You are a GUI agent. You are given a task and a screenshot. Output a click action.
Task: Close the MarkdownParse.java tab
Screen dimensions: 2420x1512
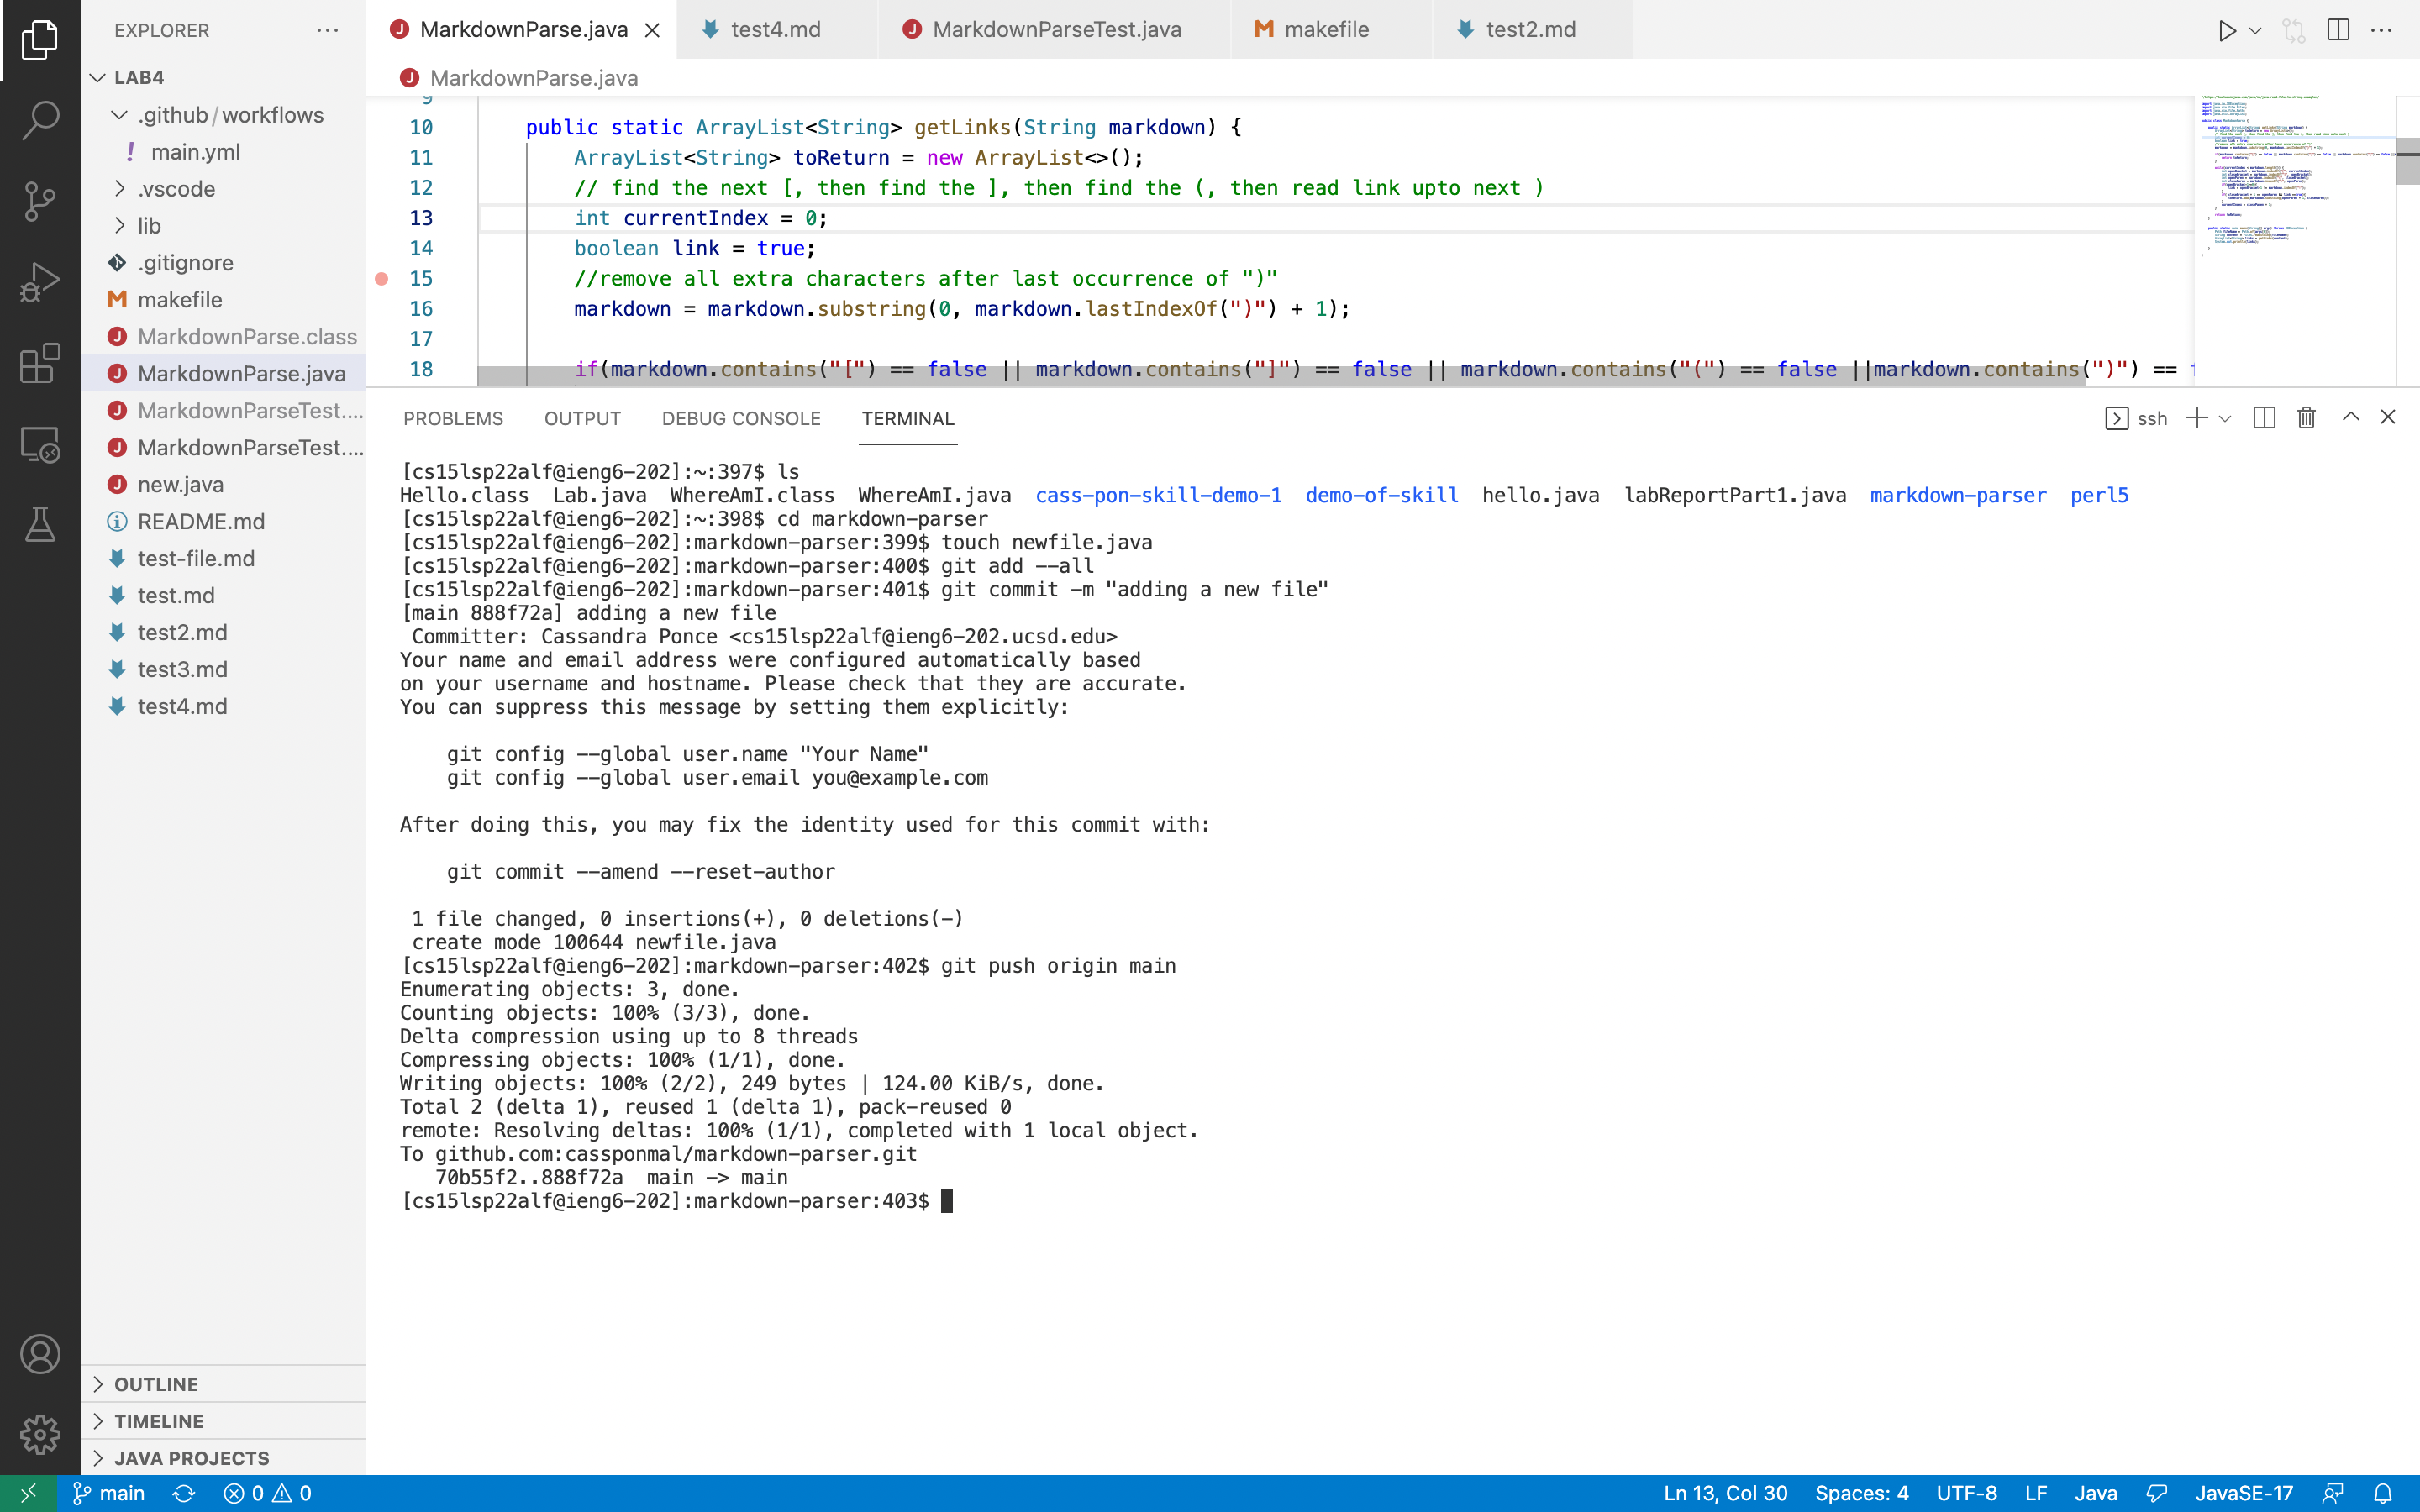[652, 30]
